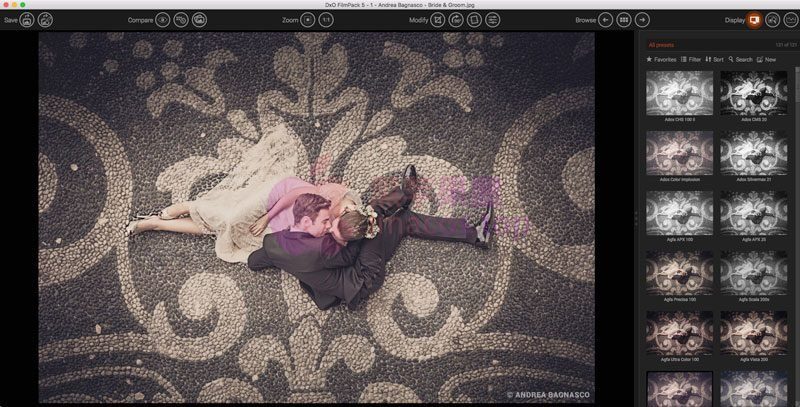Screen dimensions: 800x407
Task: Open the All presets category selector
Action: click(x=661, y=45)
